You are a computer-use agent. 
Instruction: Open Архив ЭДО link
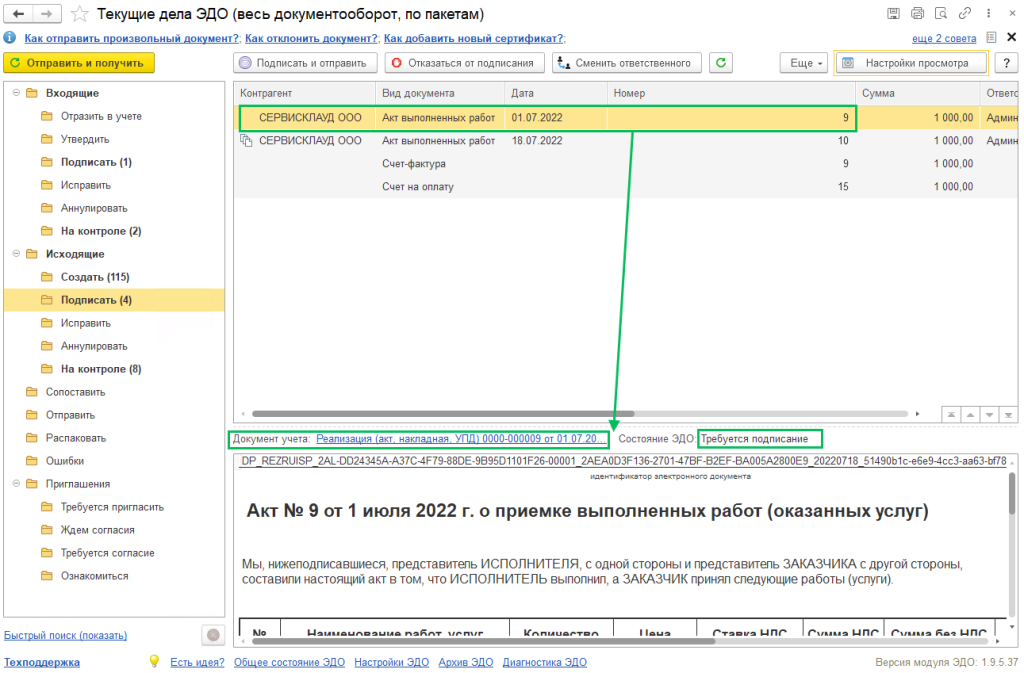(x=465, y=662)
